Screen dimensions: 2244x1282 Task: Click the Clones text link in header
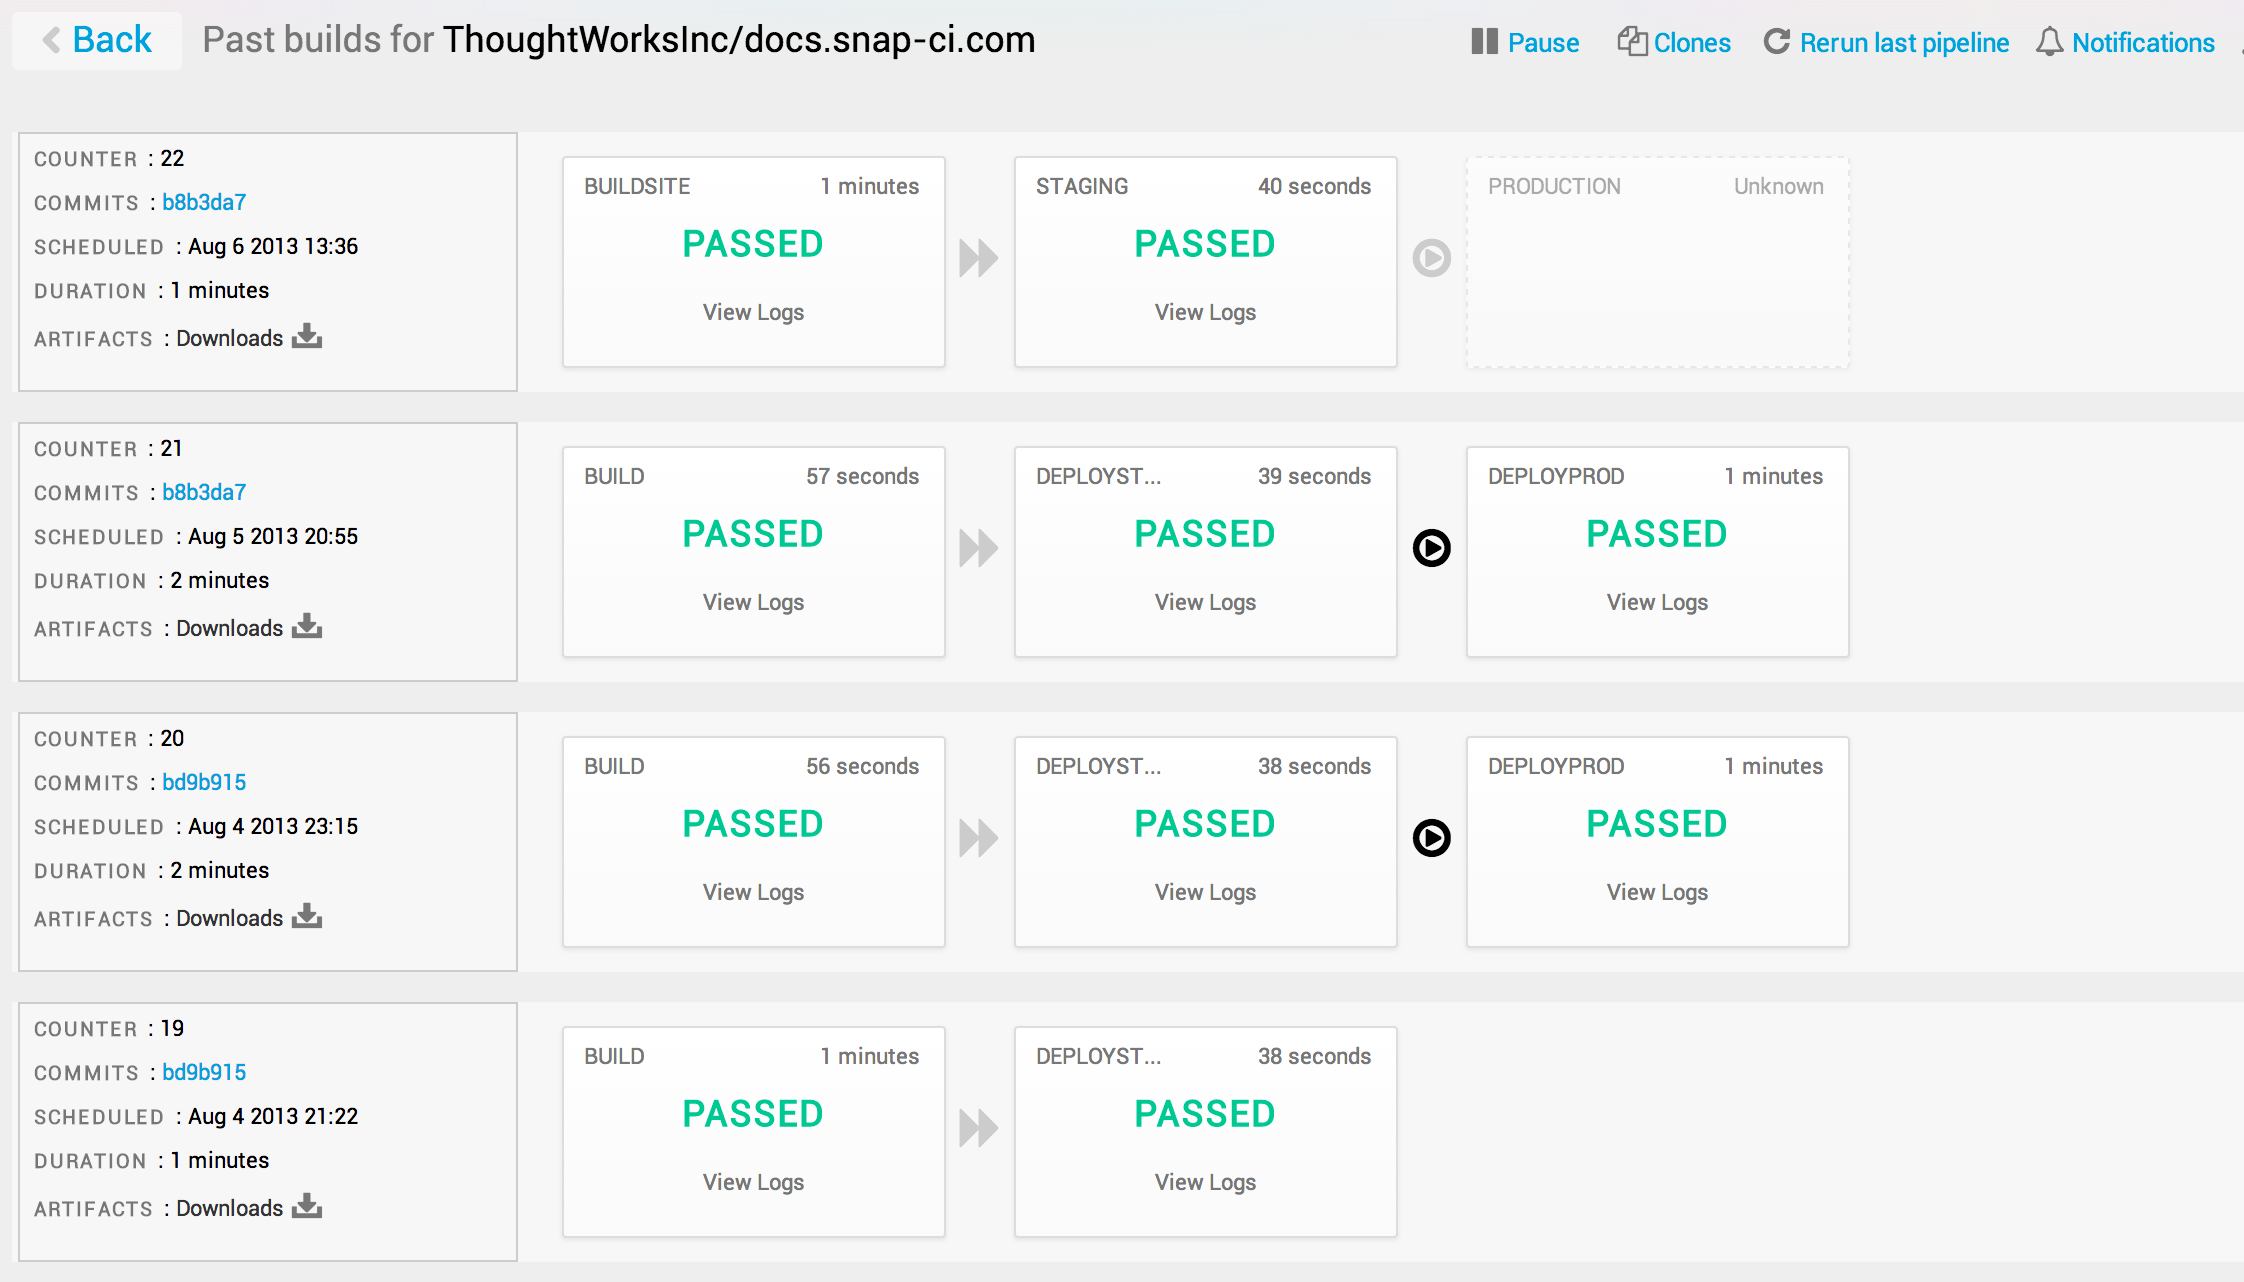[x=1692, y=43]
